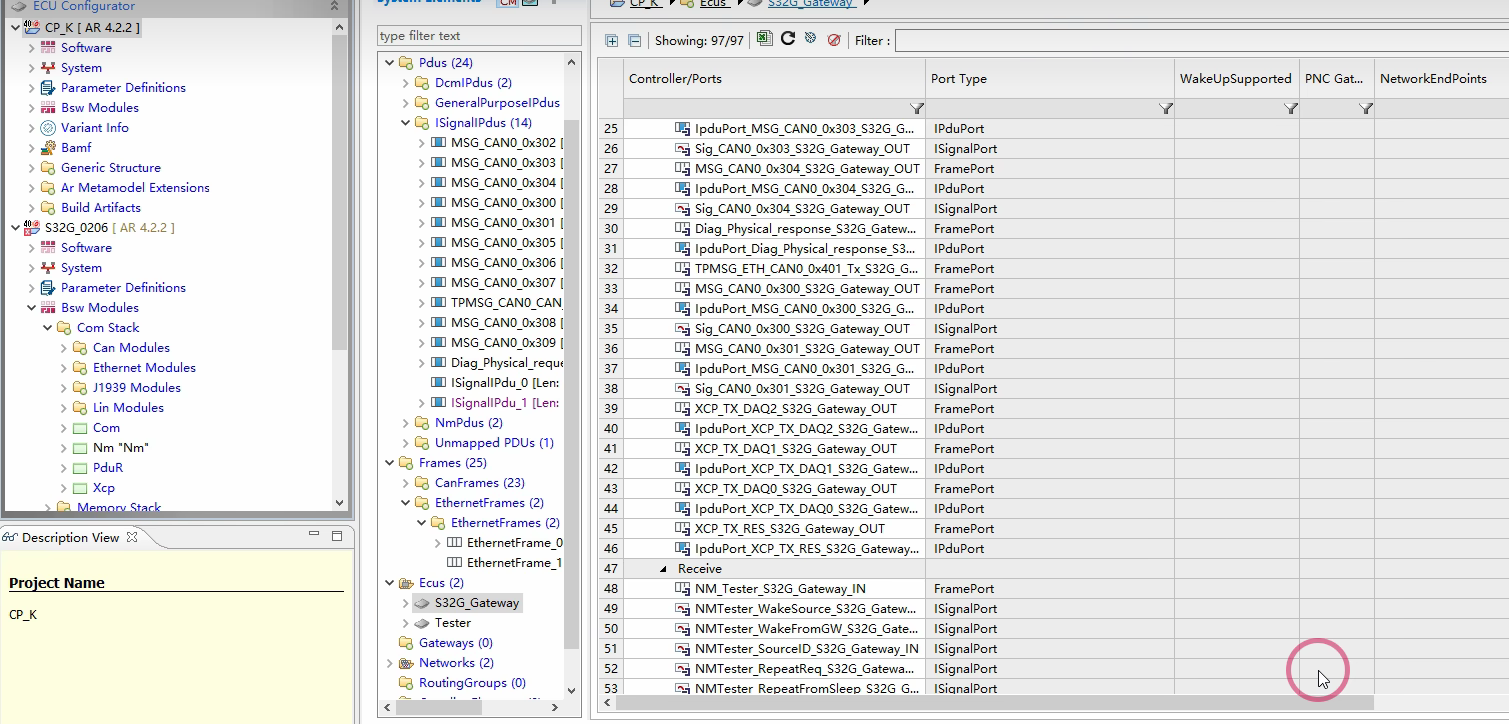The width and height of the screenshot is (1509, 724).
Task: Click the refresh table icon
Action: tap(788, 40)
